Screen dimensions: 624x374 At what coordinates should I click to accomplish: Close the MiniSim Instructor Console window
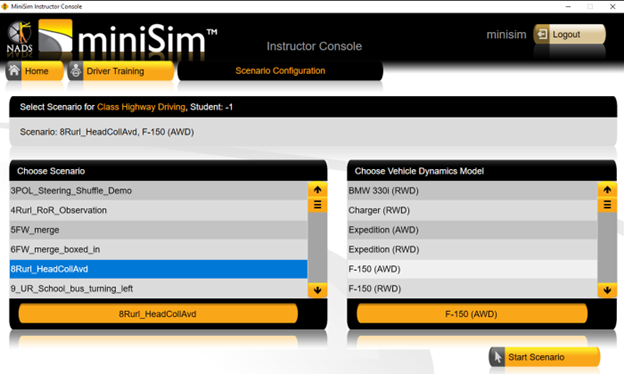pos(612,6)
